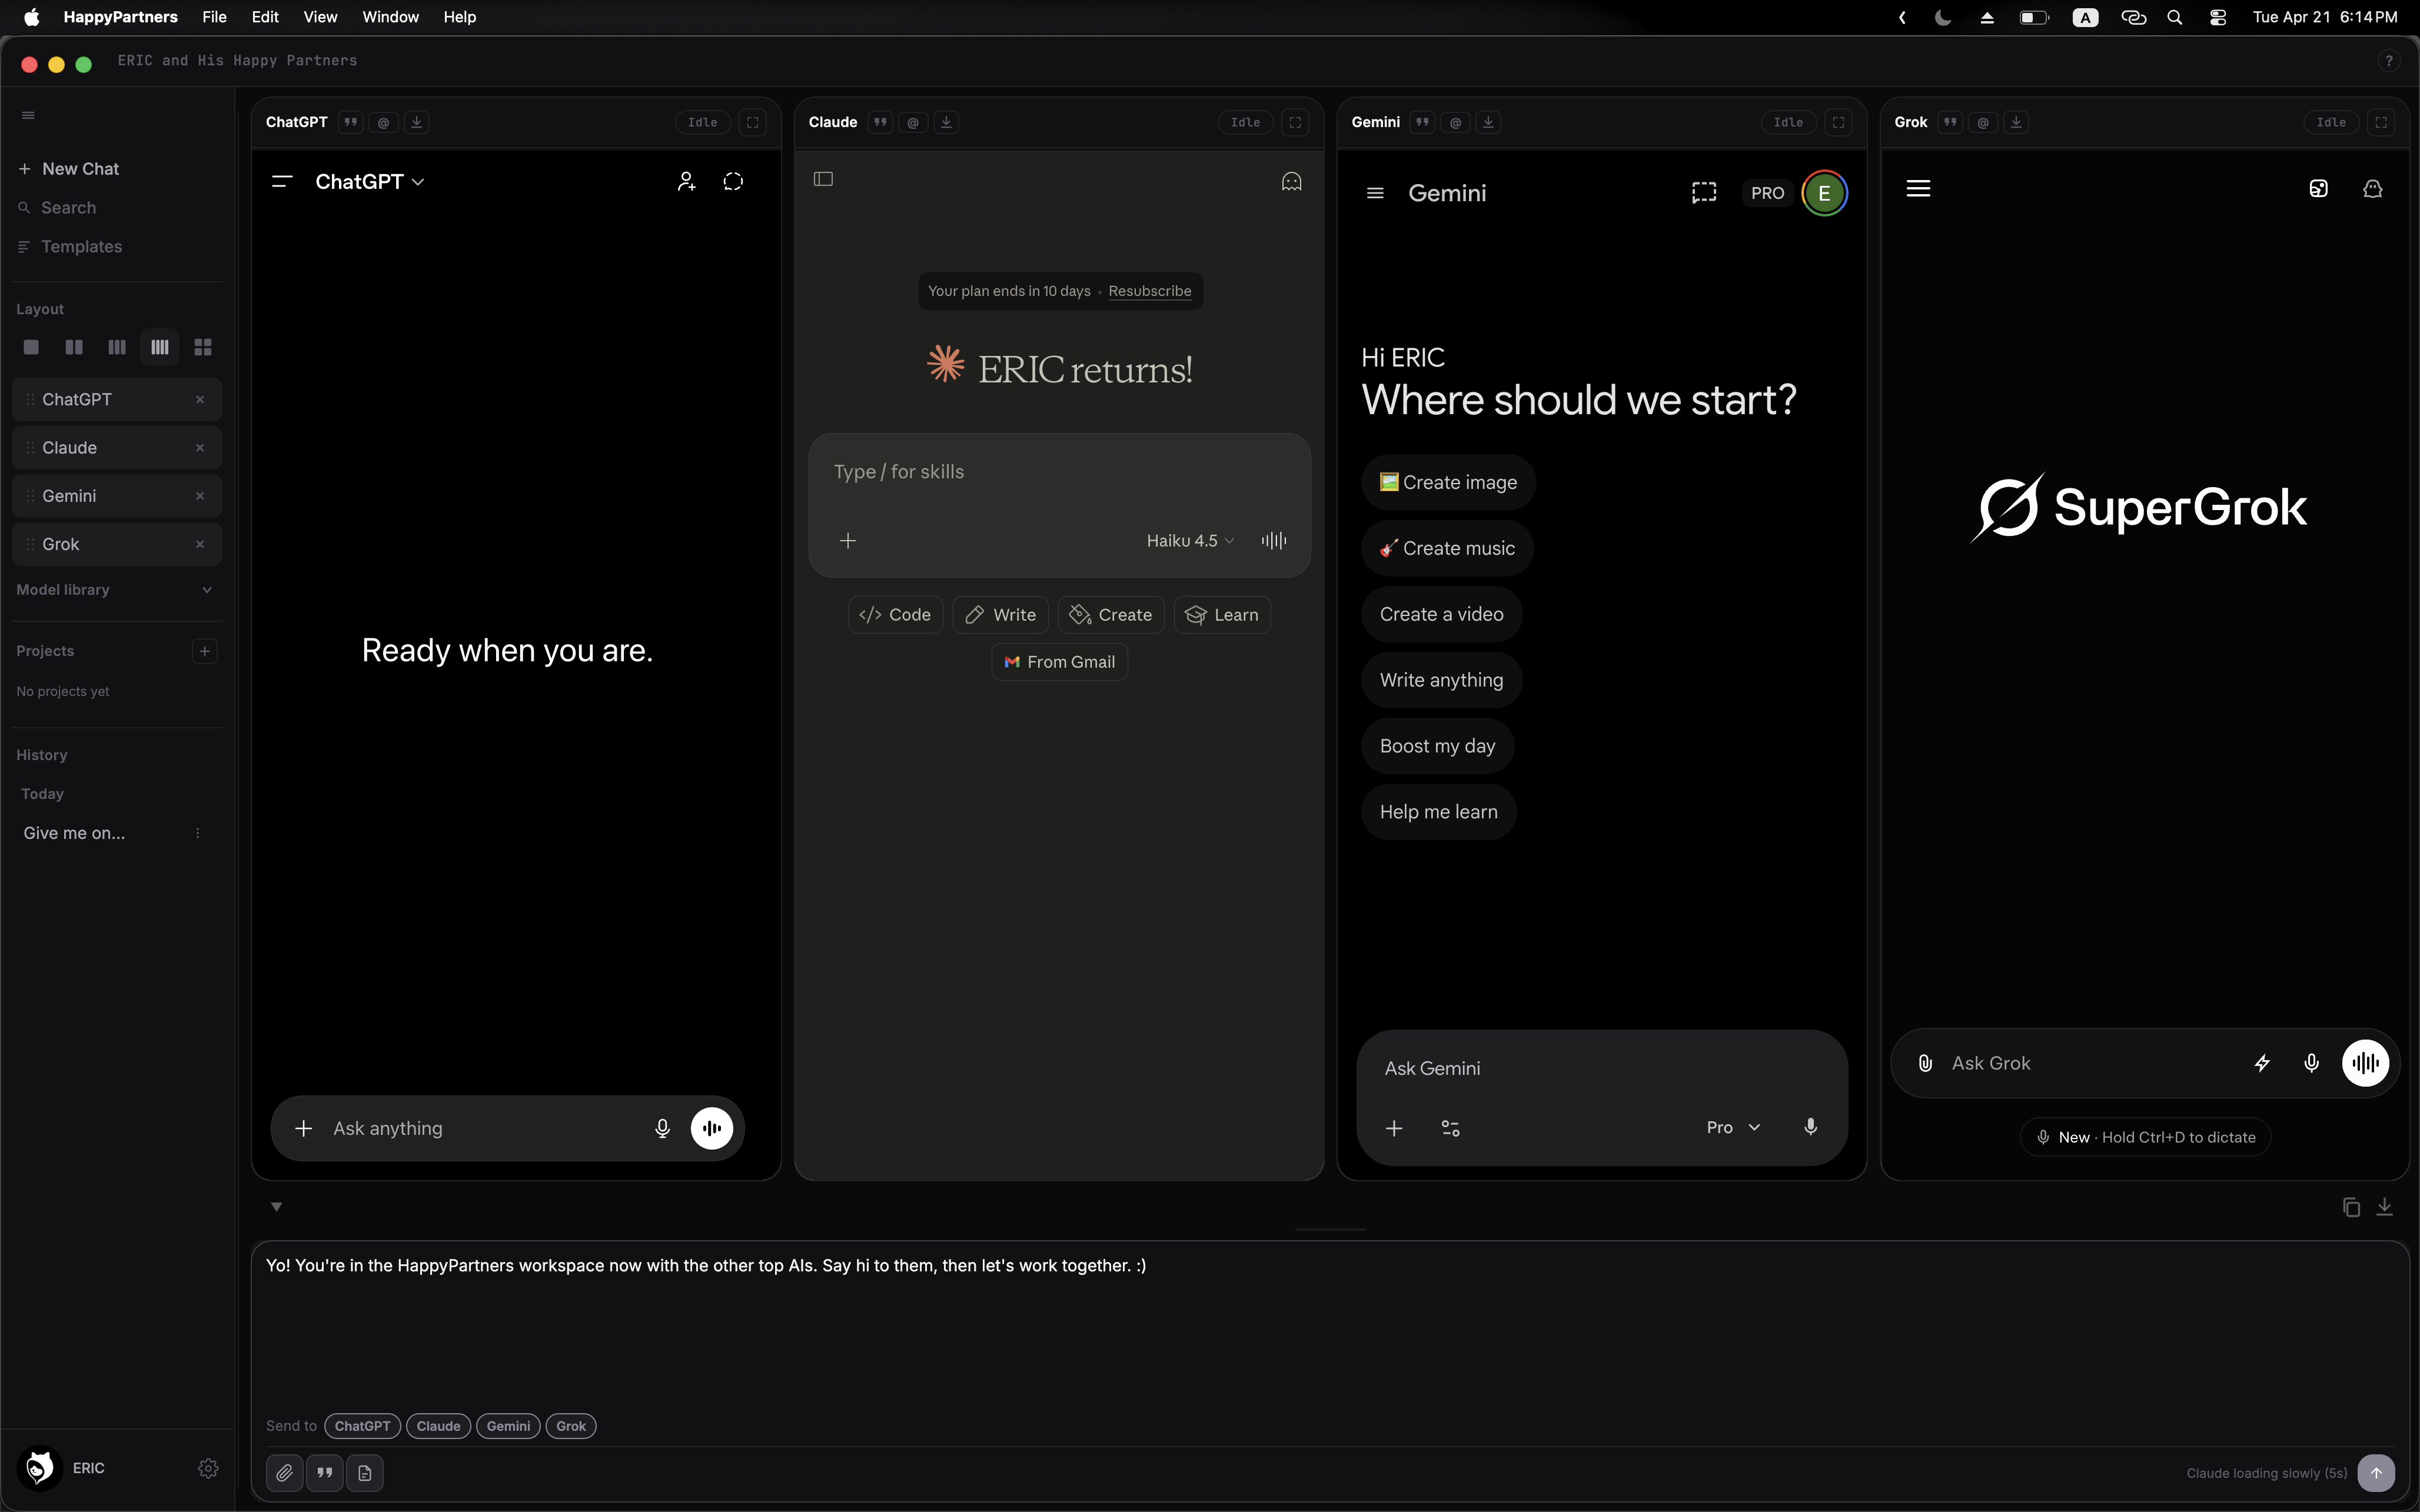Click the quote icon below the prompt box
Screen dimensions: 2420x1512
(x=325, y=1473)
